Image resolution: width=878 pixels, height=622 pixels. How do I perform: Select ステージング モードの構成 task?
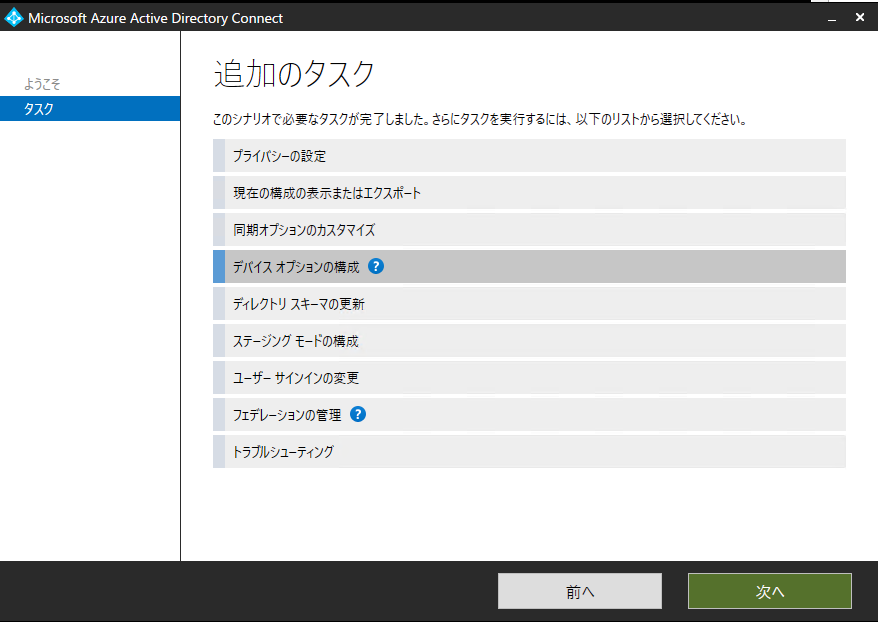[529, 340]
